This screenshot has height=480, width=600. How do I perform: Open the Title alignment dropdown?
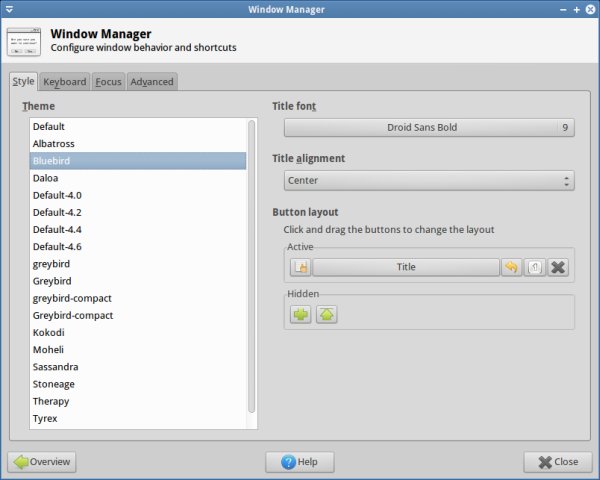pos(429,180)
